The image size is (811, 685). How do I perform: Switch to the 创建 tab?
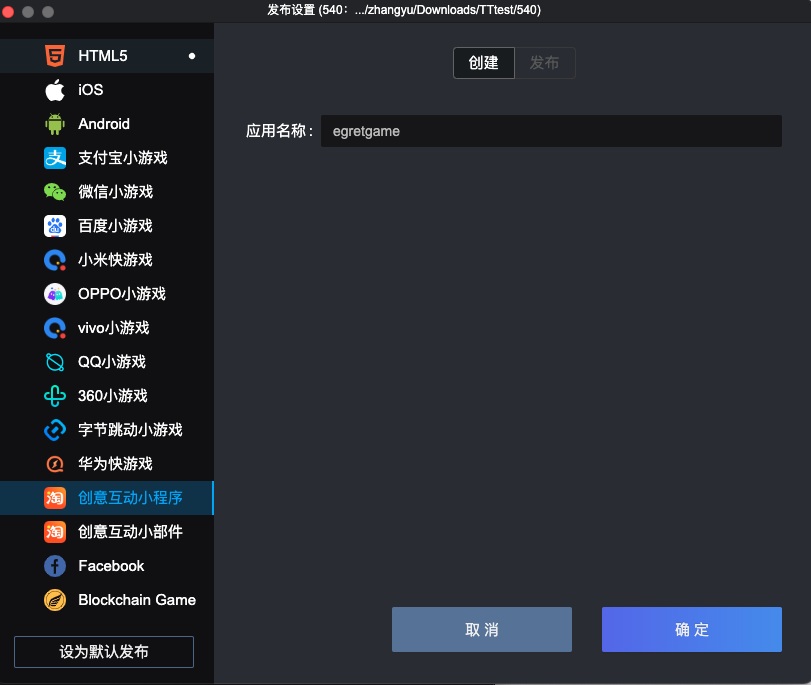coord(484,63)
